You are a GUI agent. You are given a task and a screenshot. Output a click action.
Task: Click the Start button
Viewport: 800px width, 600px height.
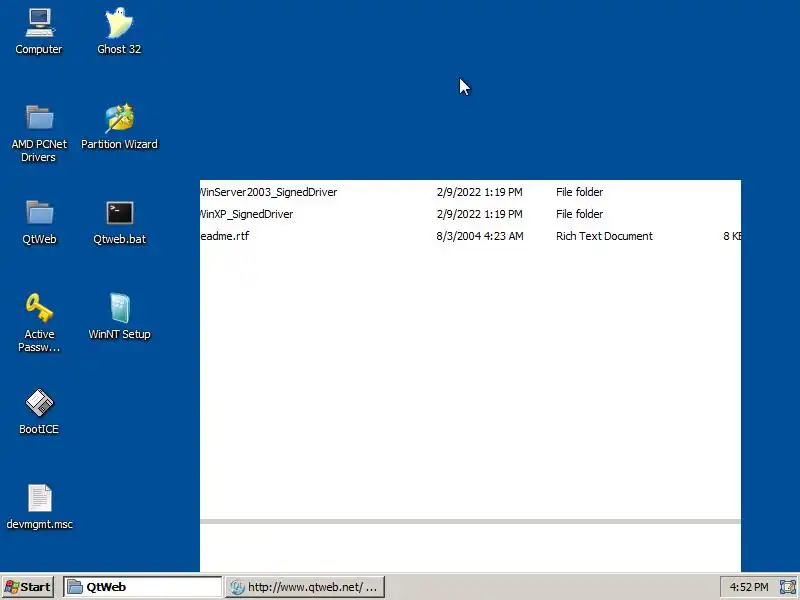[28, 587]
